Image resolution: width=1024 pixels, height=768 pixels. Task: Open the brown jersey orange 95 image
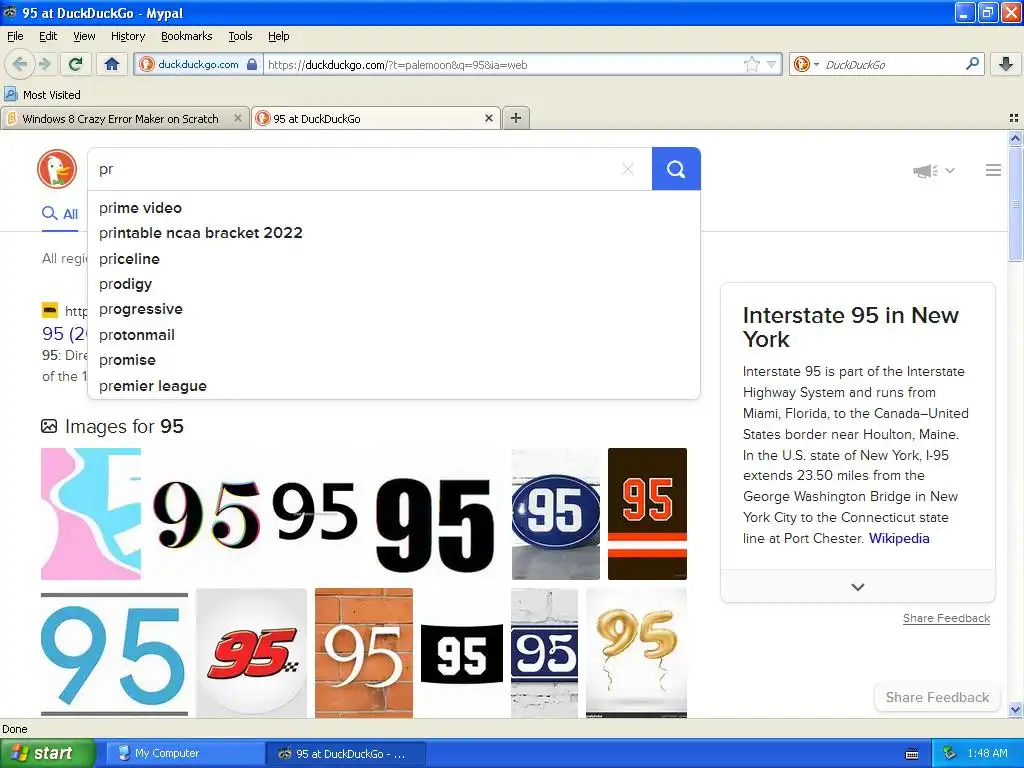pos(647,513)
